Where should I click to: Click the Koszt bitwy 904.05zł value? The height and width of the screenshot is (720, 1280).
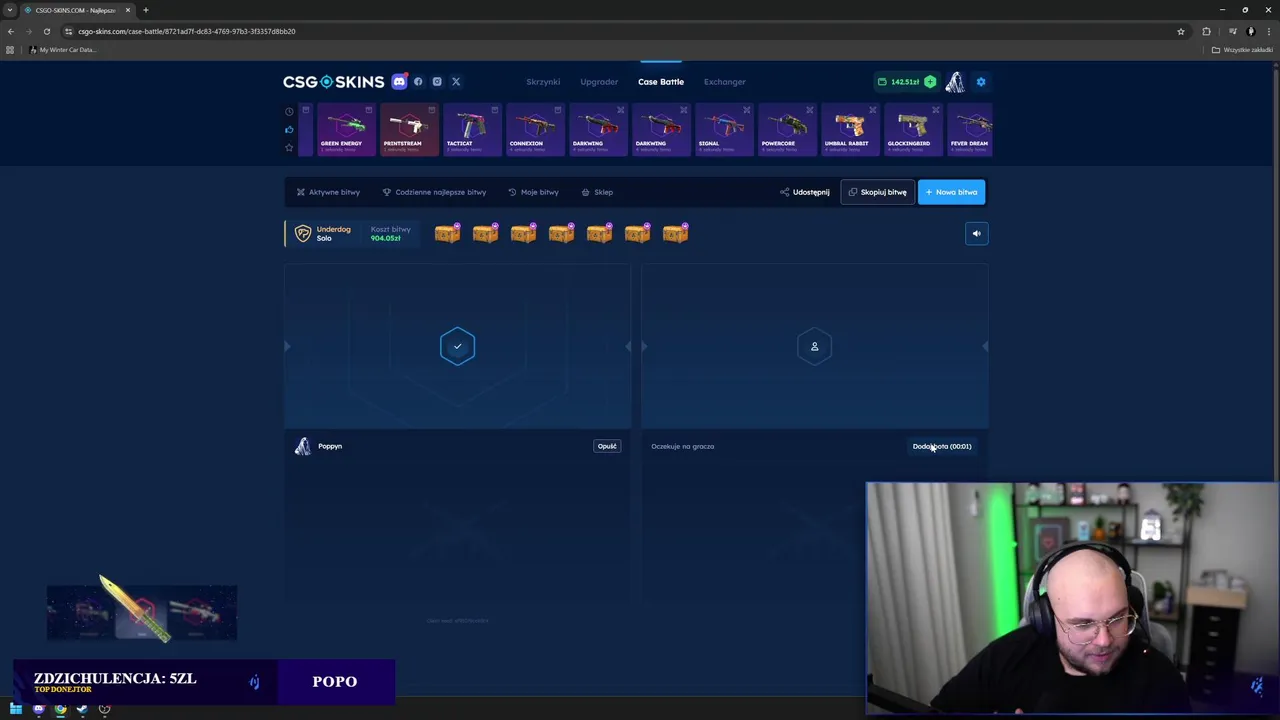385,238
